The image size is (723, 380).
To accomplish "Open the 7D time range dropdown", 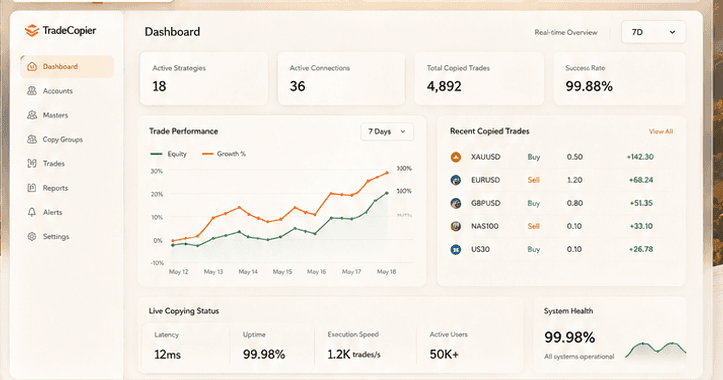I will pos(653,32).
